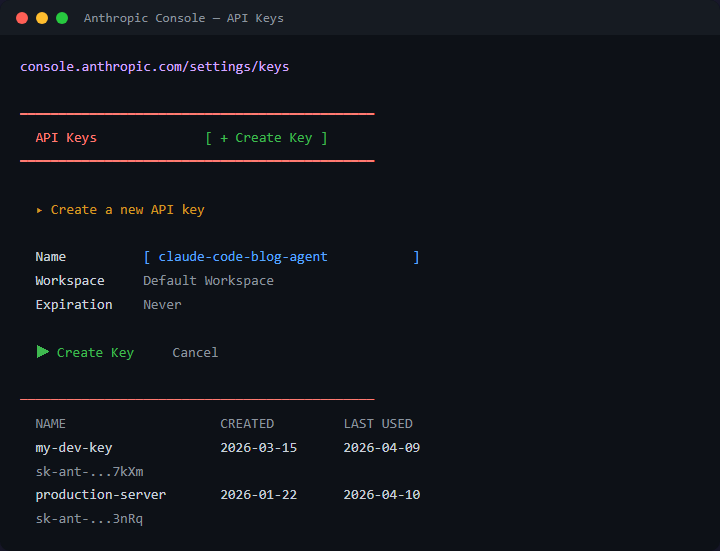
Task: Click the Name field label
Action: click(x=51, y=257)
